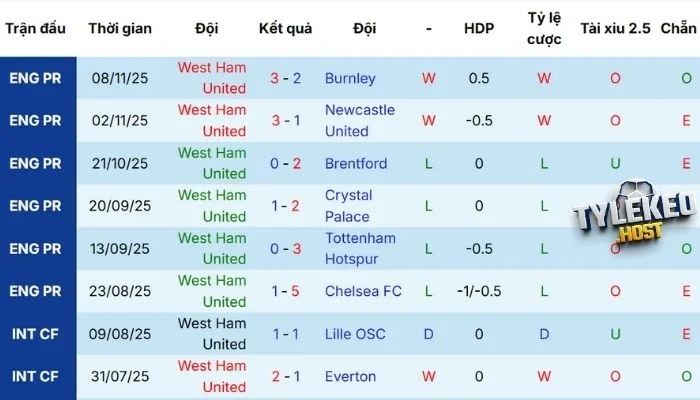This screenshot has width=700, height=400.
Task: Open Chelsea FC team link
Action: click(363, 291)
